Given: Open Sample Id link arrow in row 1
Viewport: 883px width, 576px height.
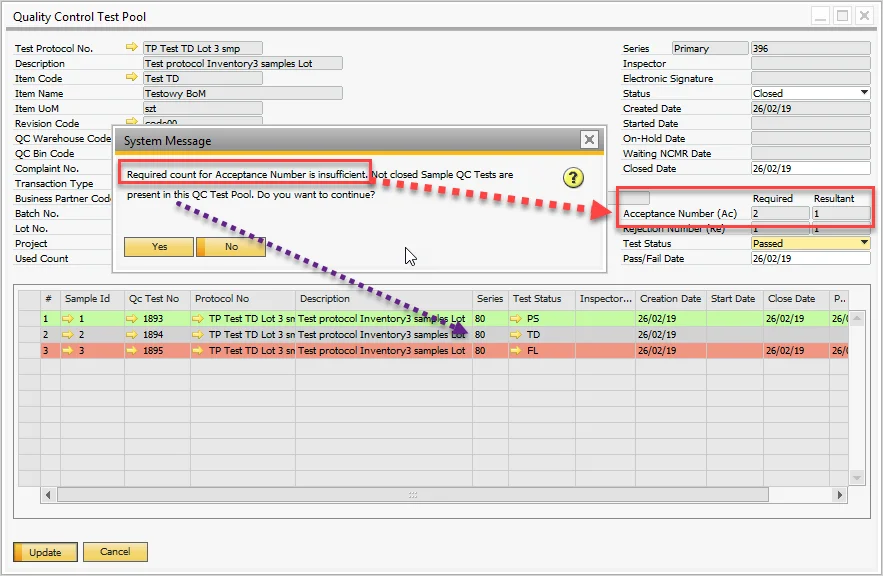Looking at the screenshot, I should tap(68, 319).
